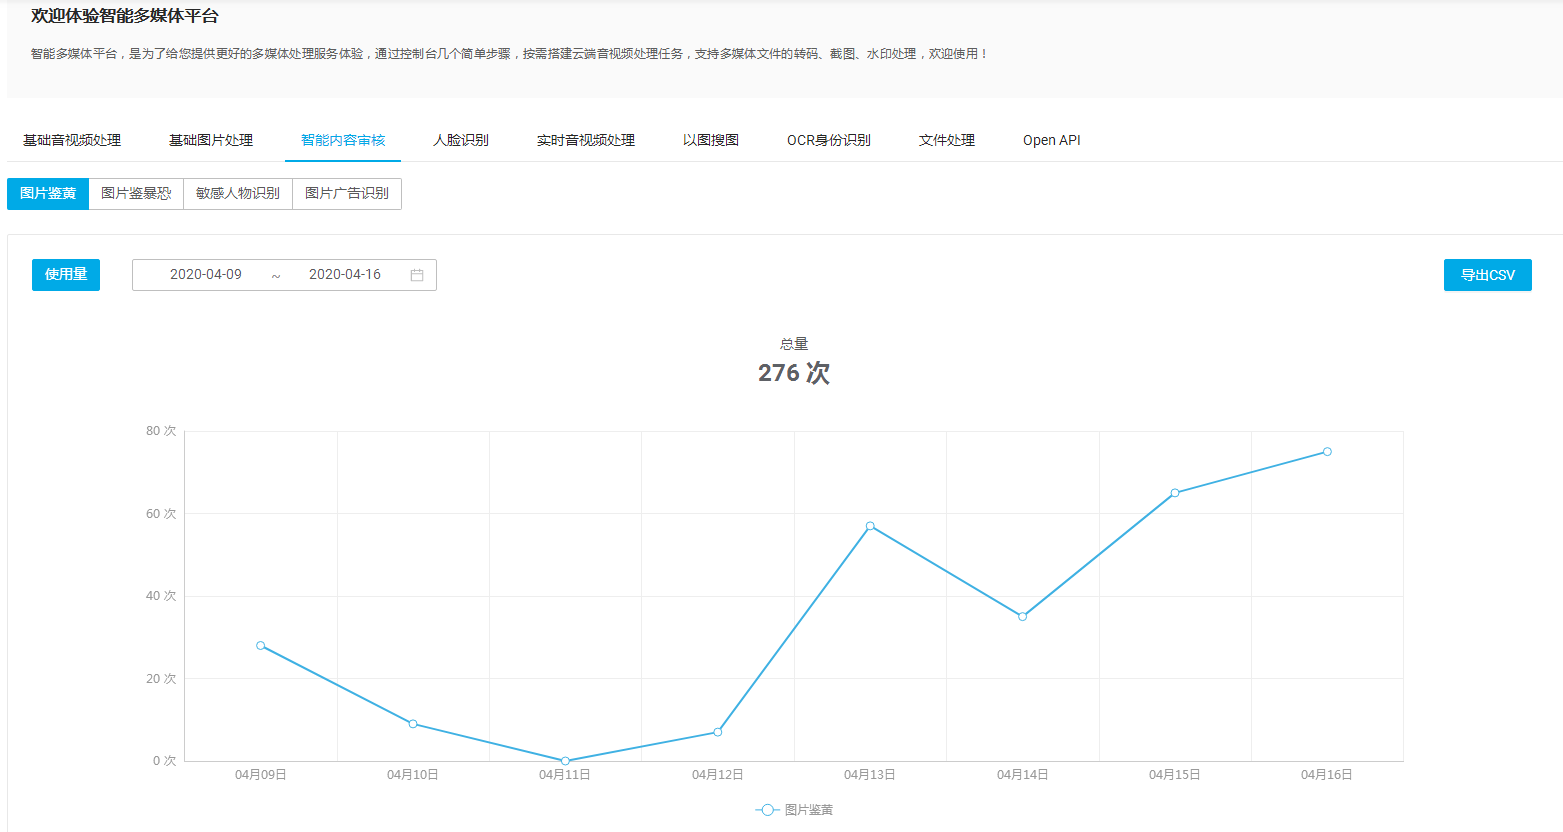This screenshot has width=1563, height=832.
Task: Click the start date 2020-04-09 field
Action: [x=206, y=275]
